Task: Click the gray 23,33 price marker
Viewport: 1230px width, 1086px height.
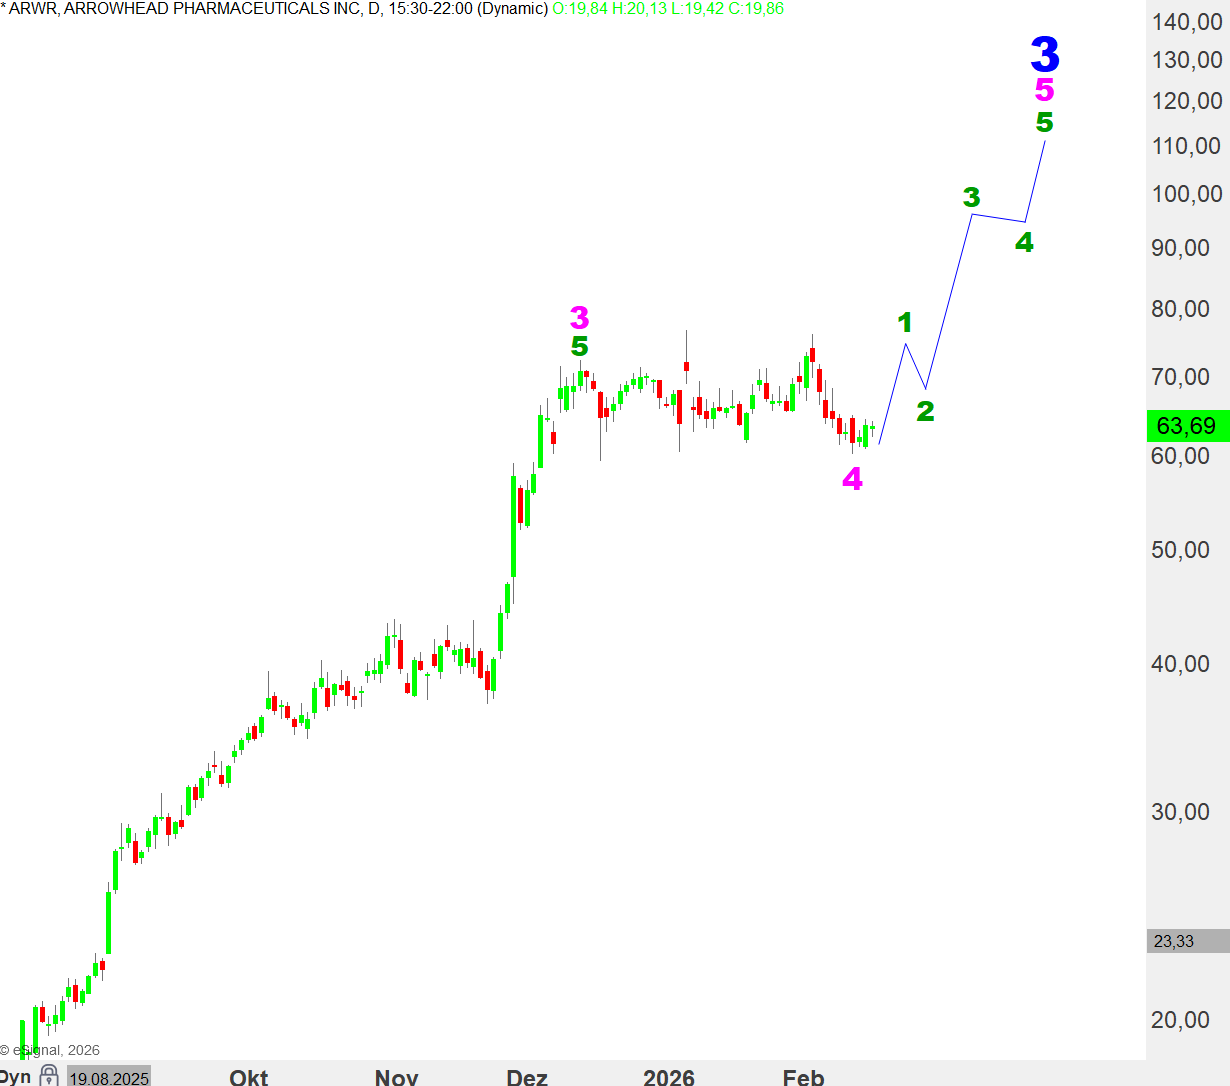Action: pyautogui.click(x=1187, y=941)
